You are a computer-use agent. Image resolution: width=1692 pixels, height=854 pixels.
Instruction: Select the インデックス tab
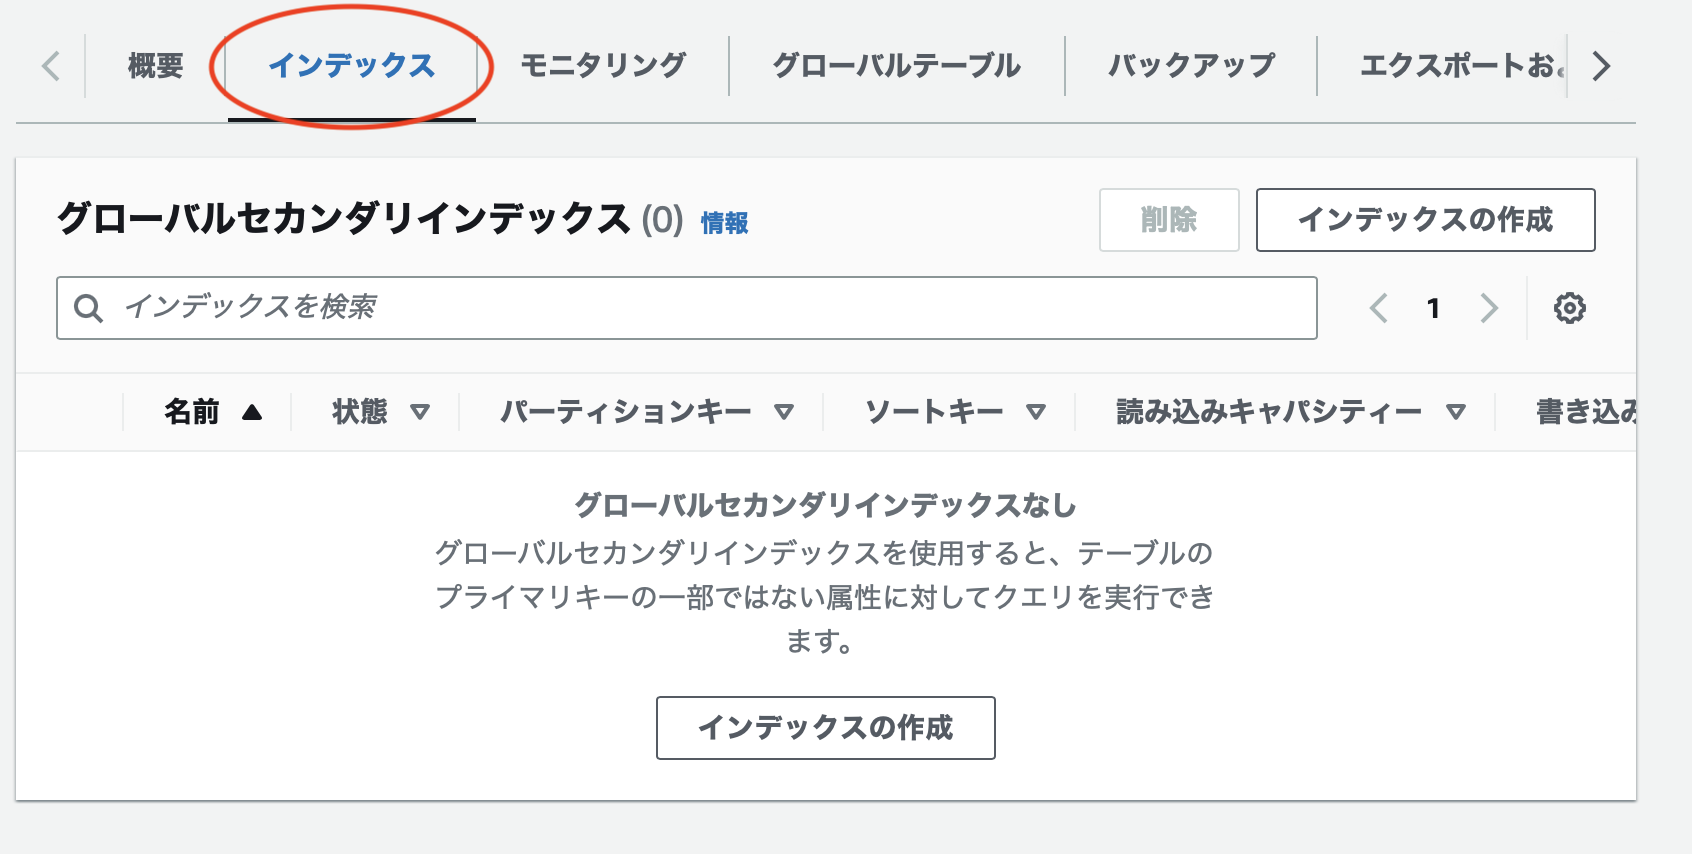click(x=352, y=66)
